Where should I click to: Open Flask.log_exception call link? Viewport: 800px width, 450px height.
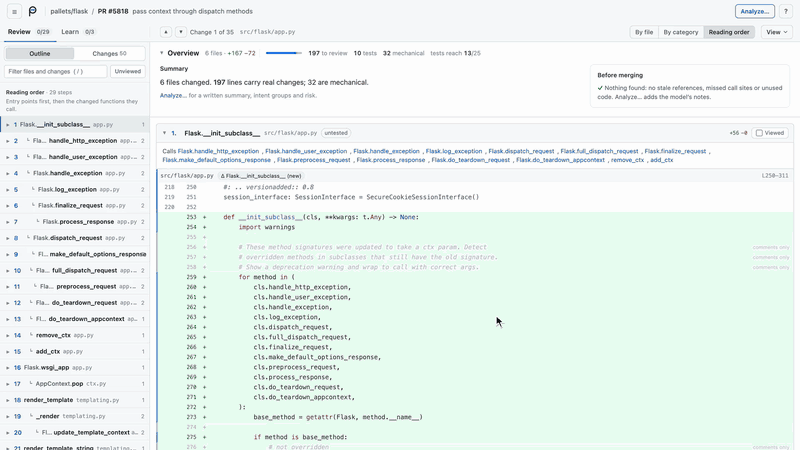(454, 151)
